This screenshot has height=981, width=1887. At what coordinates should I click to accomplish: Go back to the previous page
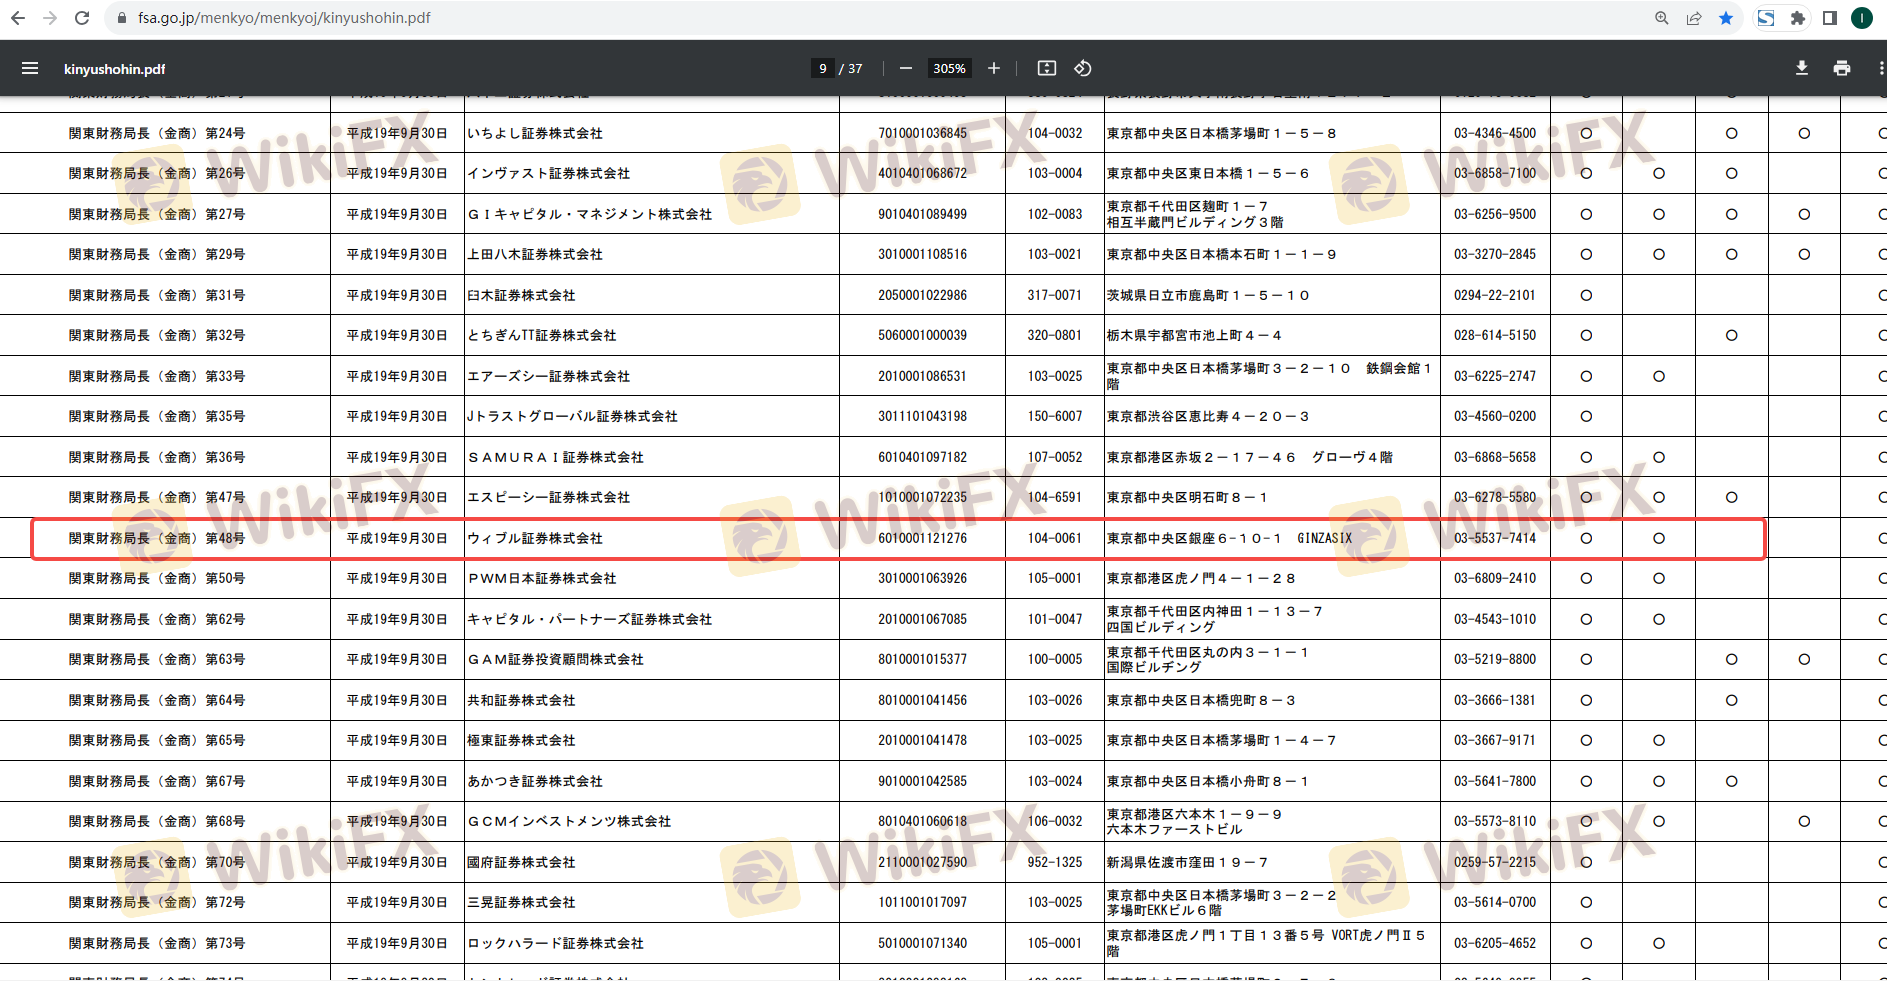(x=18, y=18)
